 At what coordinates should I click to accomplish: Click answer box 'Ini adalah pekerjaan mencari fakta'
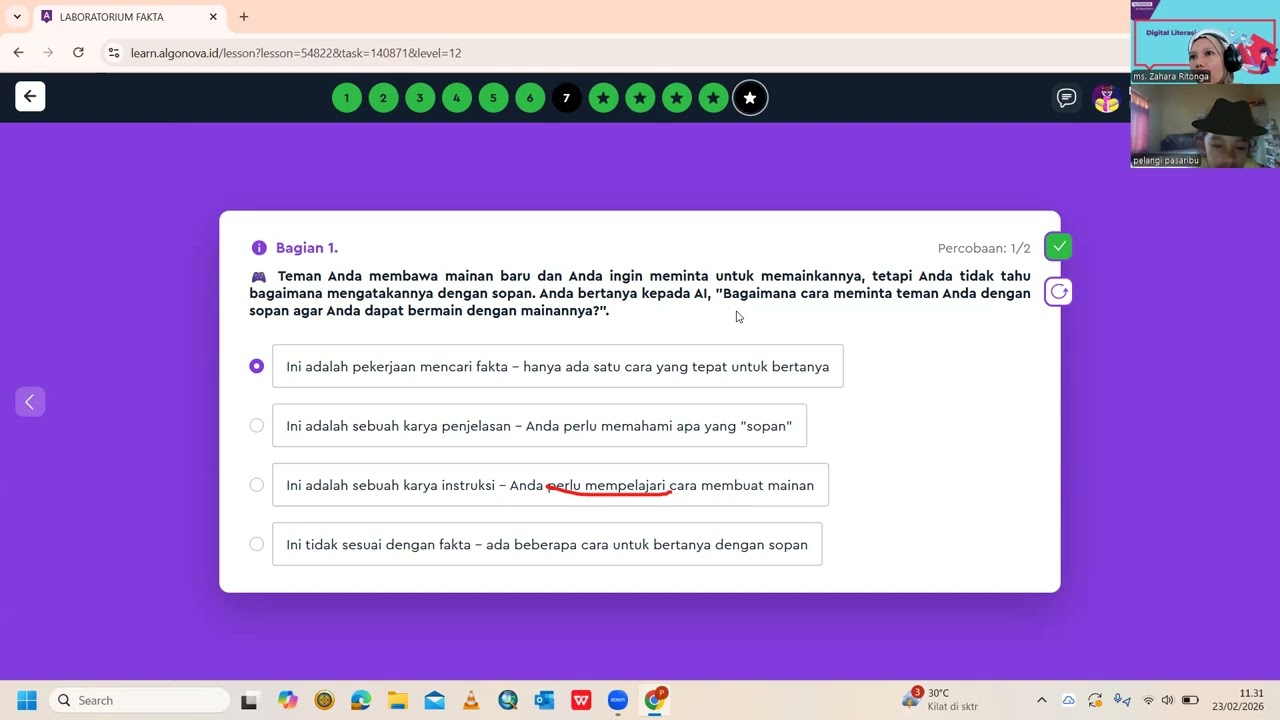pos(558,366)
